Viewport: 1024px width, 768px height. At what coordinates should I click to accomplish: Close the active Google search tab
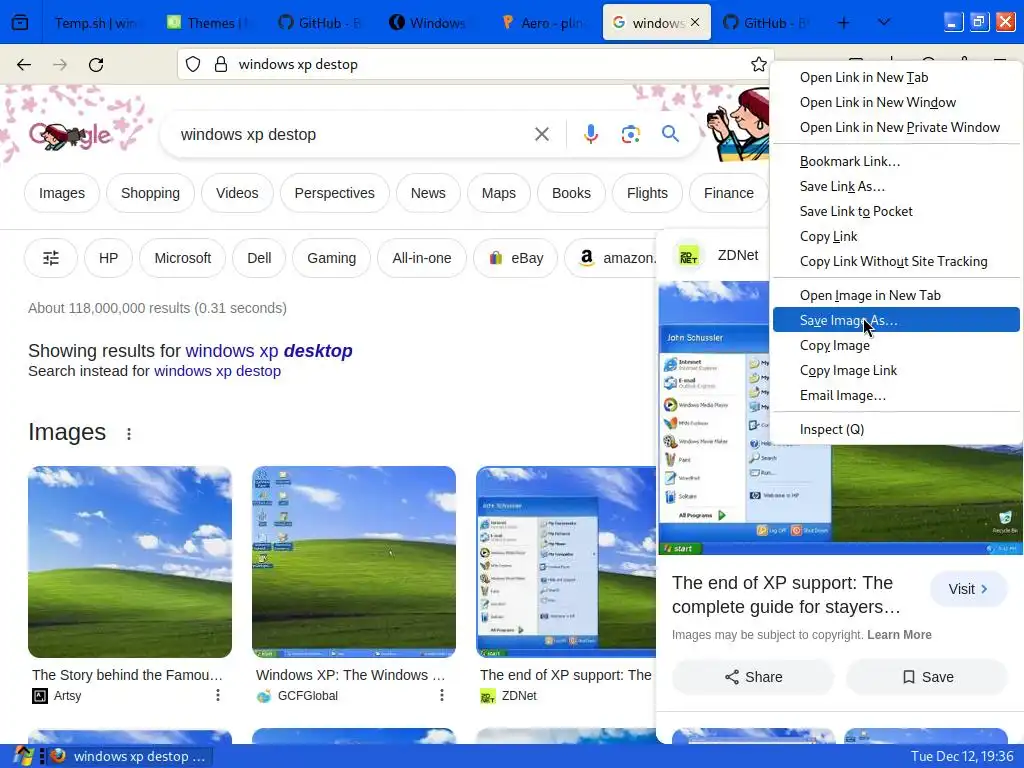[x=695, y=22]
